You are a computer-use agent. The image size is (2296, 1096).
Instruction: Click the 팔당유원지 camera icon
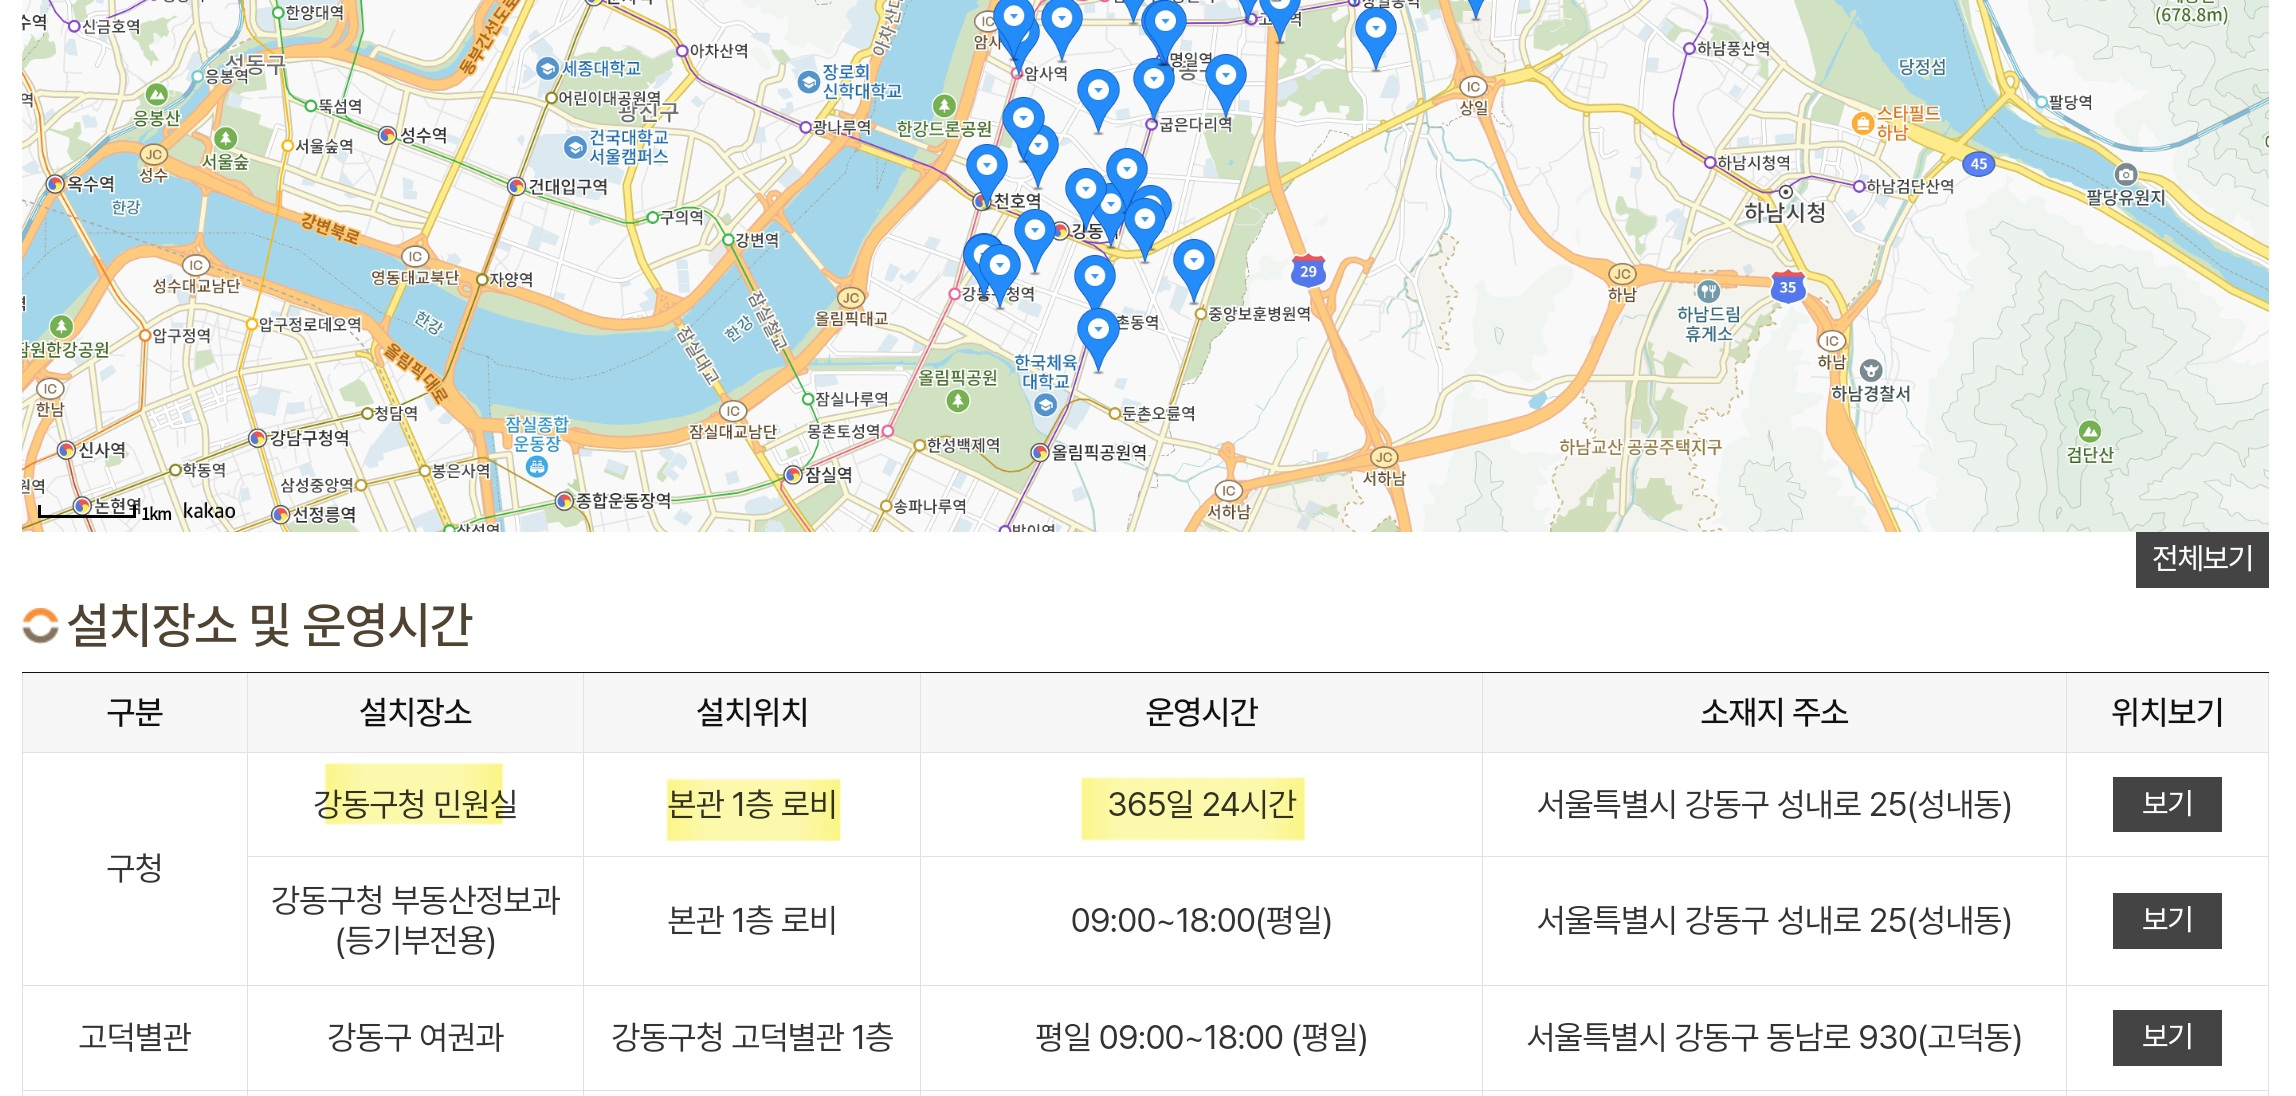[2125, 174]
